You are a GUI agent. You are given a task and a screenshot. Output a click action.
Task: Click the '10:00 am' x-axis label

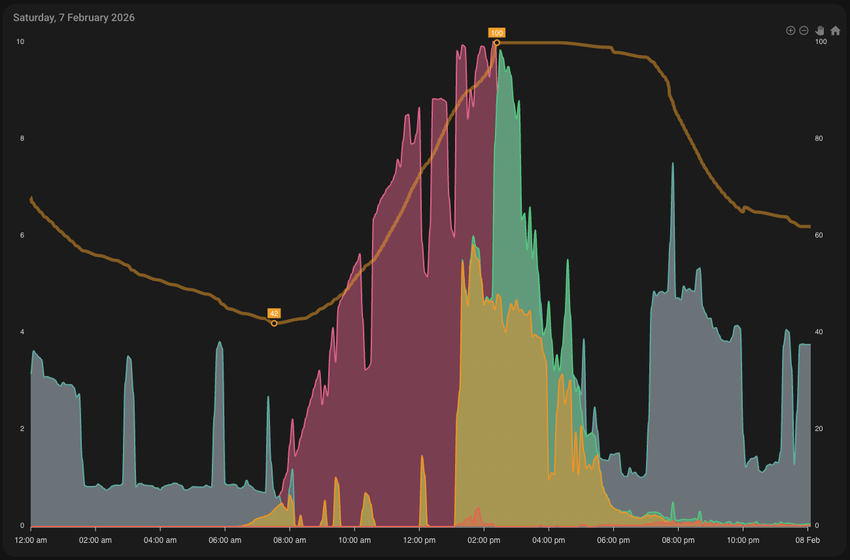(355, 540)
